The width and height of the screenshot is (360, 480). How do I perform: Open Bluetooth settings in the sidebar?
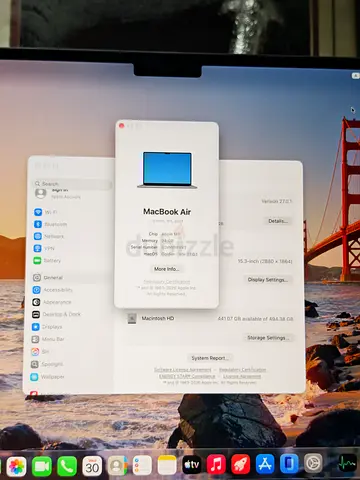(x=50, y=224)
